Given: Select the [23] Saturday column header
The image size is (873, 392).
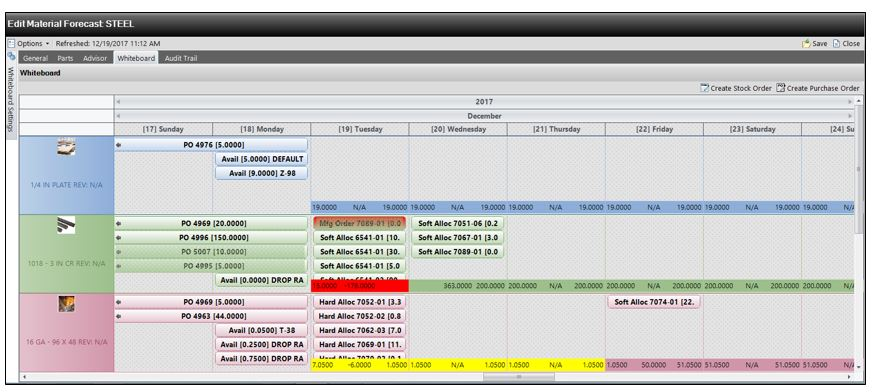Looking at the screenshot, I should pyautogui.click(x=752, y=129).
